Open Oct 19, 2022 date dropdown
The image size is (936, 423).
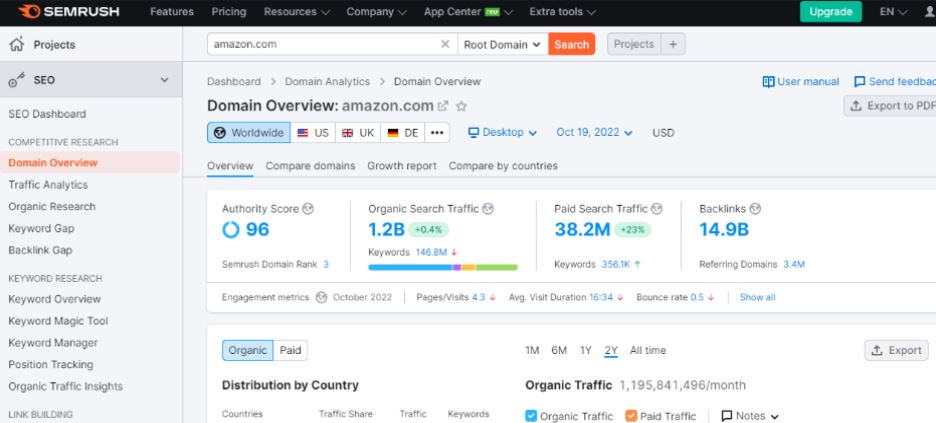tap(594, 132)
